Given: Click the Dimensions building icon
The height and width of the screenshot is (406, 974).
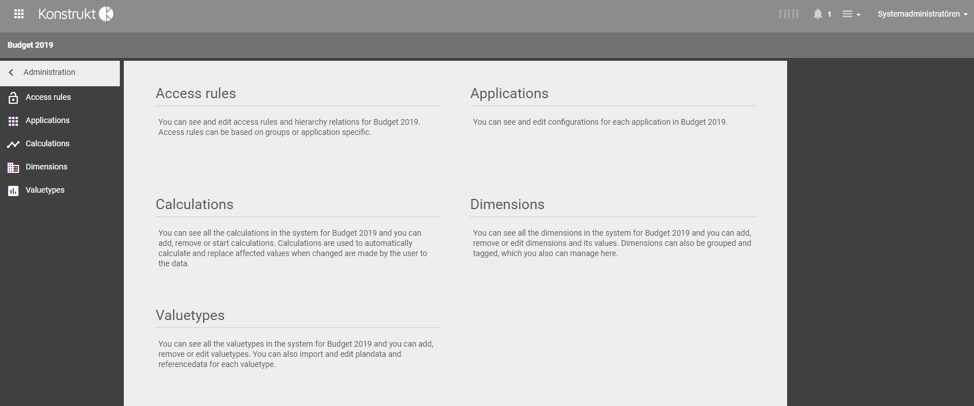Looking at the screenshot, I should coord(13,167).
